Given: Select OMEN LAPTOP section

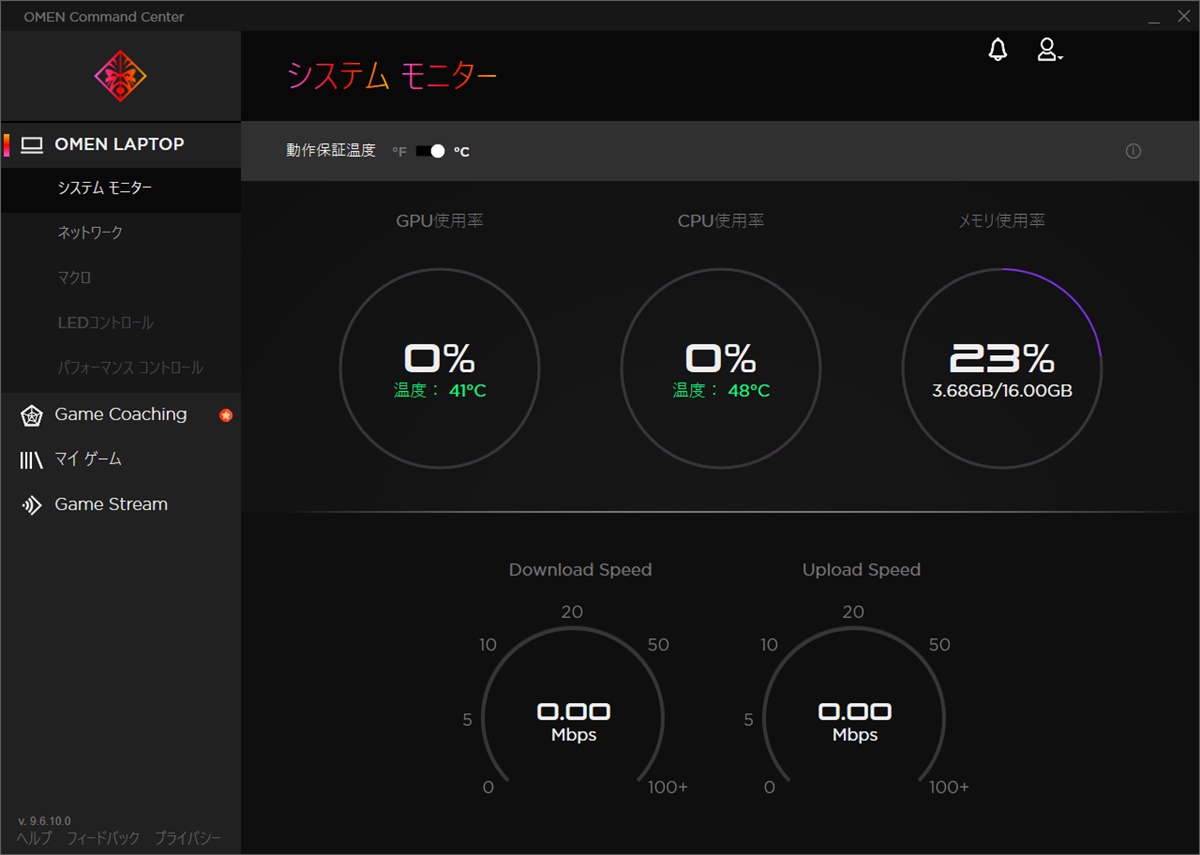Looking at the screenshot, I should [120, 145].
